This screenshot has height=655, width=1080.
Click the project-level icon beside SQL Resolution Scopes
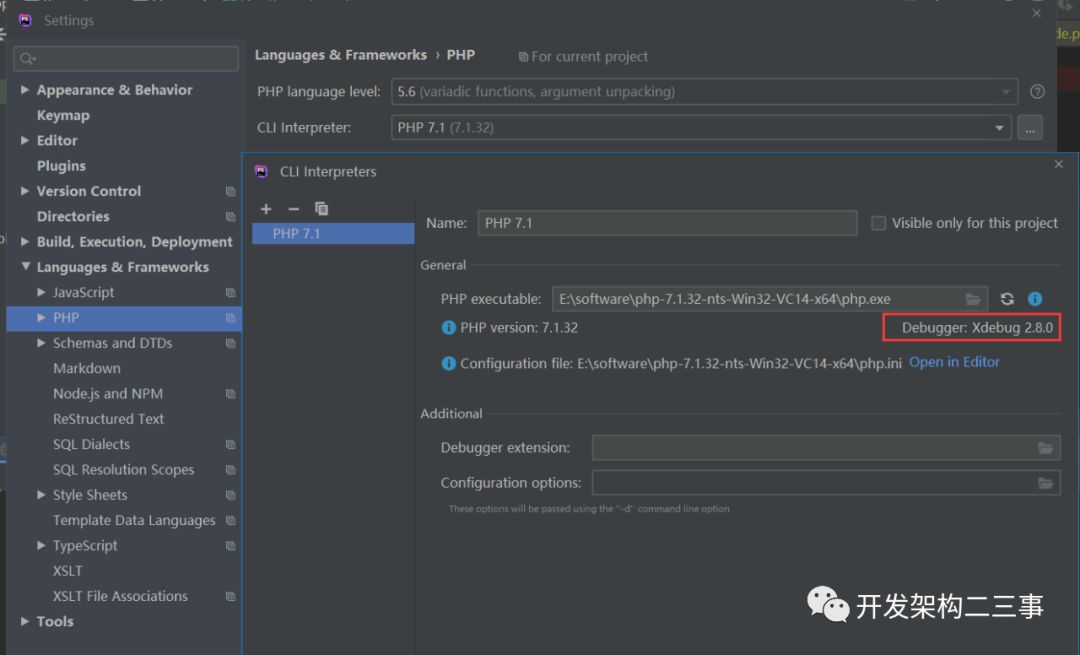click(x=231, y=470)
